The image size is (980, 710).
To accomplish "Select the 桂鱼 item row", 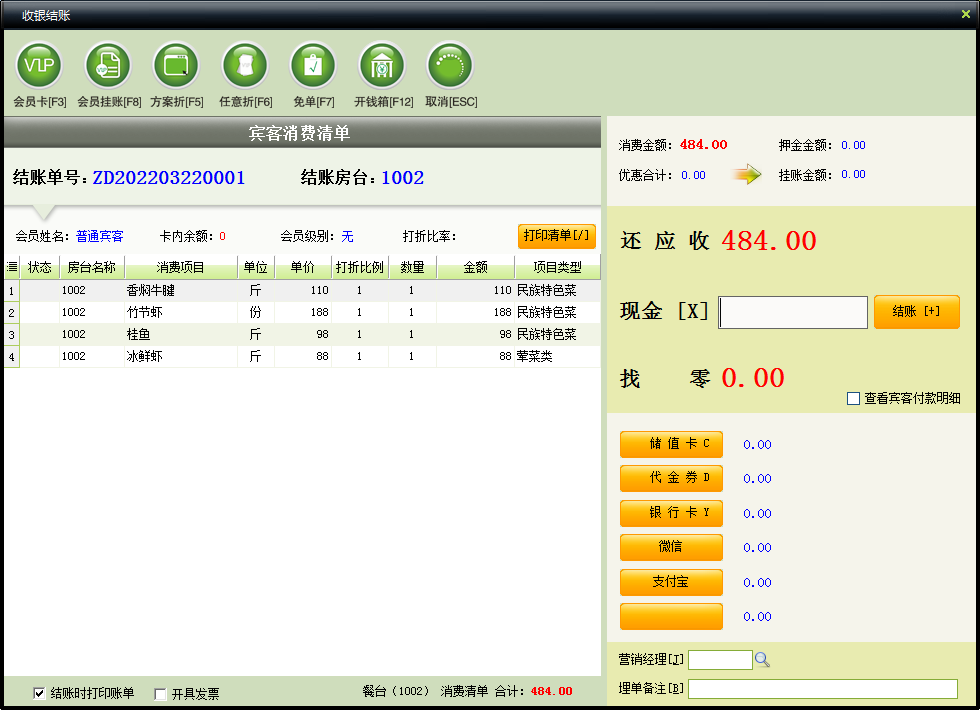I will 302,334.
